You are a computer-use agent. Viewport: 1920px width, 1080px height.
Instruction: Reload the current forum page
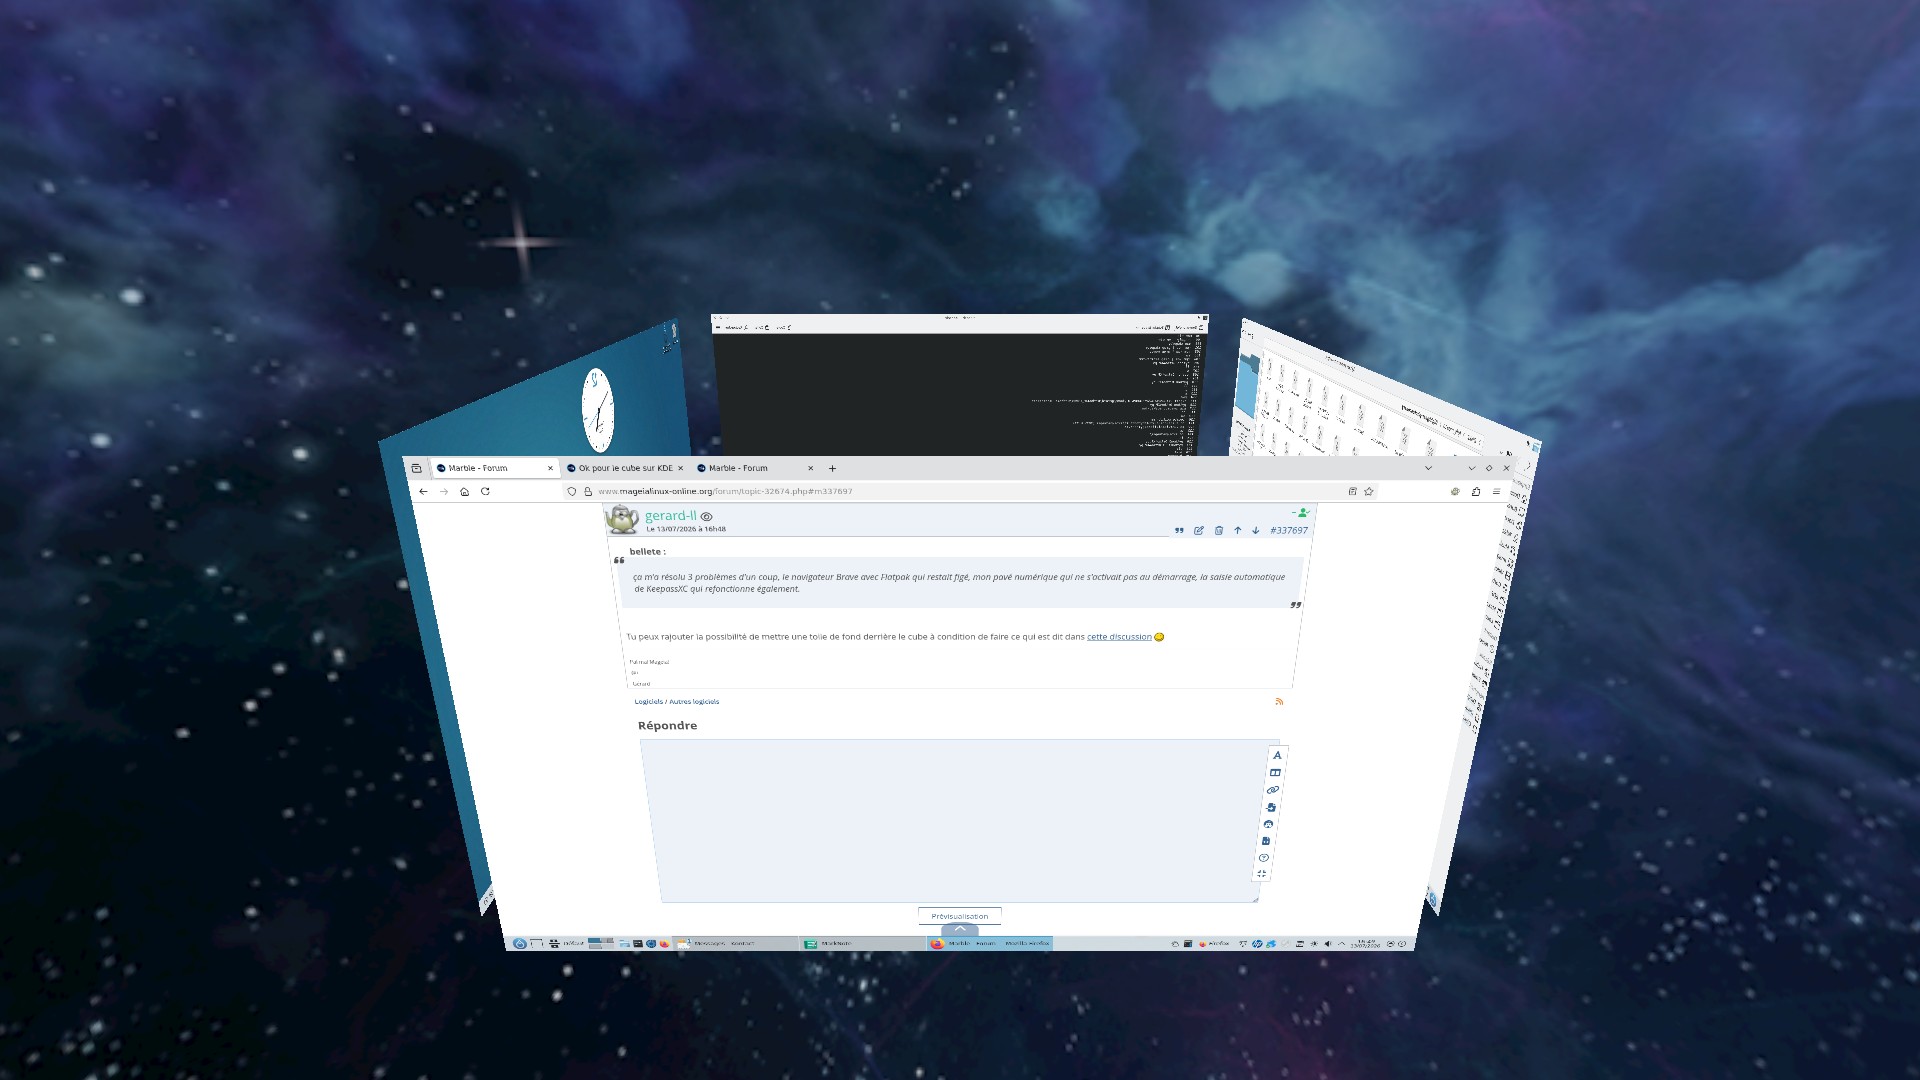tap(485, 491)
